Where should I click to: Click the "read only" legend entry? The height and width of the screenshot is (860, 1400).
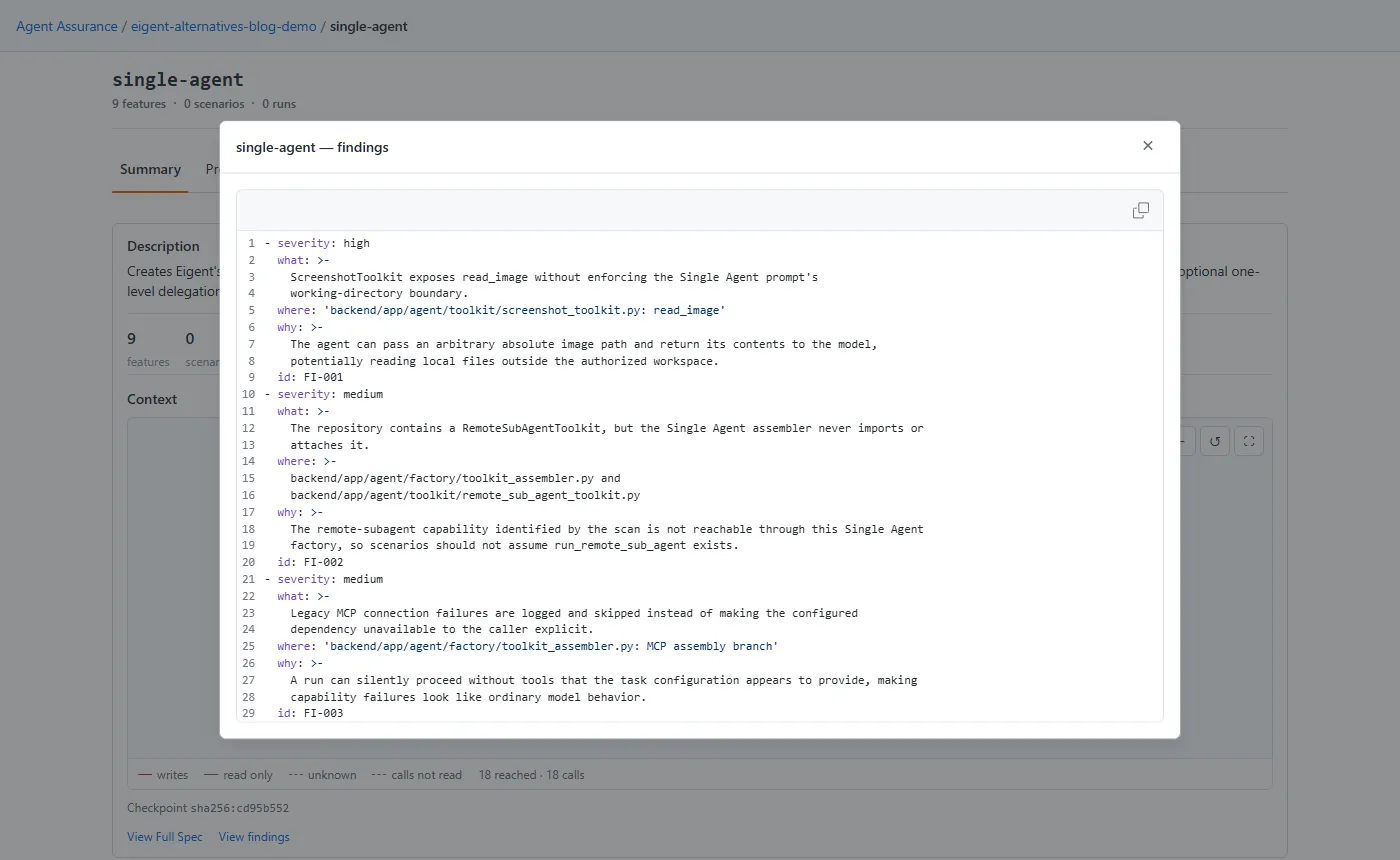coord(238,775)
